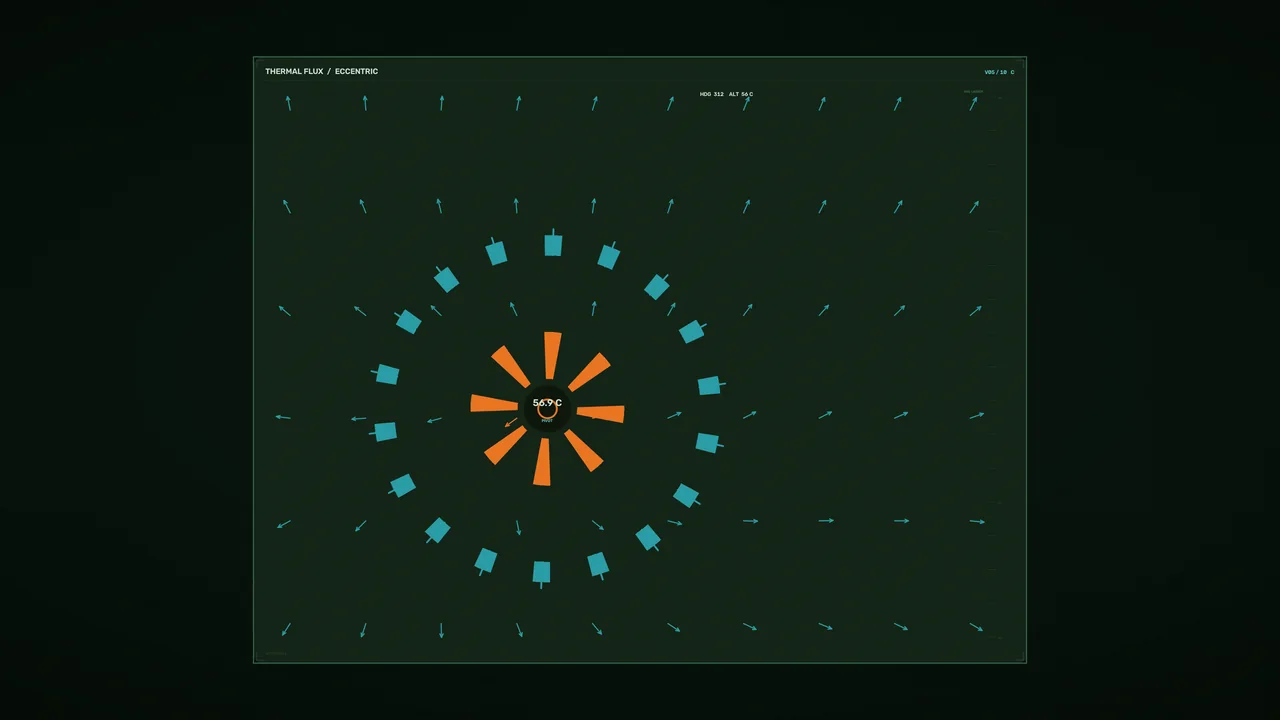This screenshot has width=1280, height=720.
Task: Click the V05 / 10 C readout
Action: [x=999, y=72]
